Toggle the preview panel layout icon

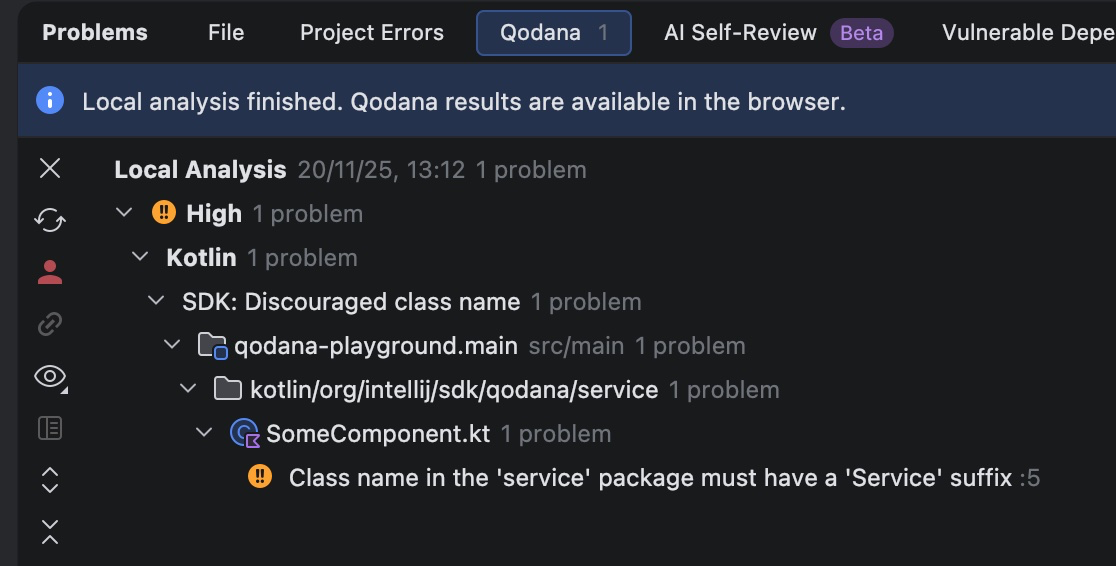[50, 428]
